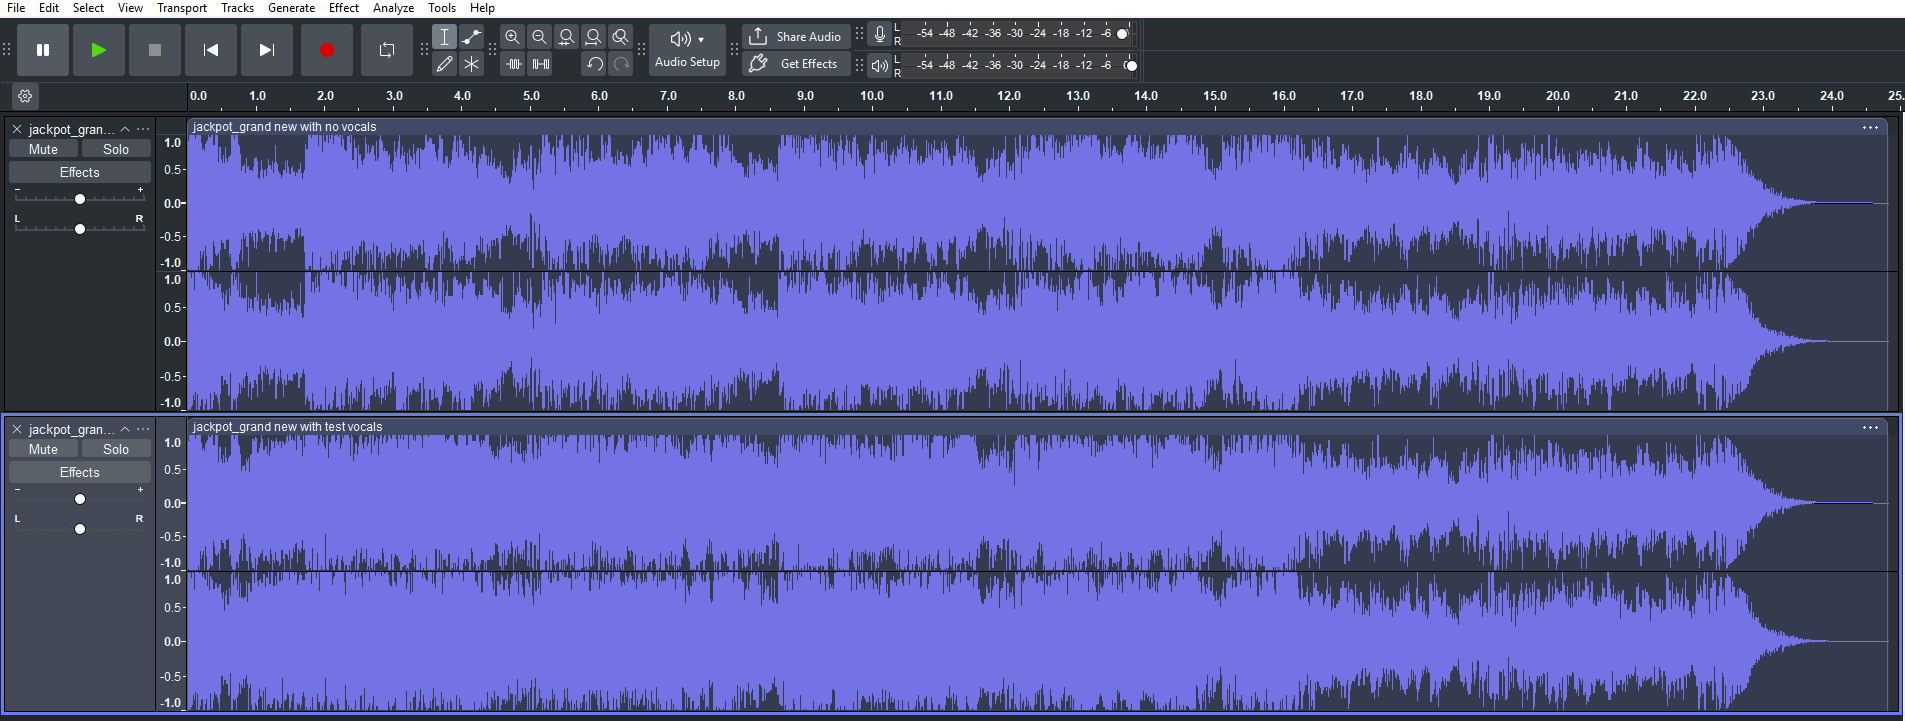
Task: Open the "test vocals" clip options menu
Action: click(1870, 427)
